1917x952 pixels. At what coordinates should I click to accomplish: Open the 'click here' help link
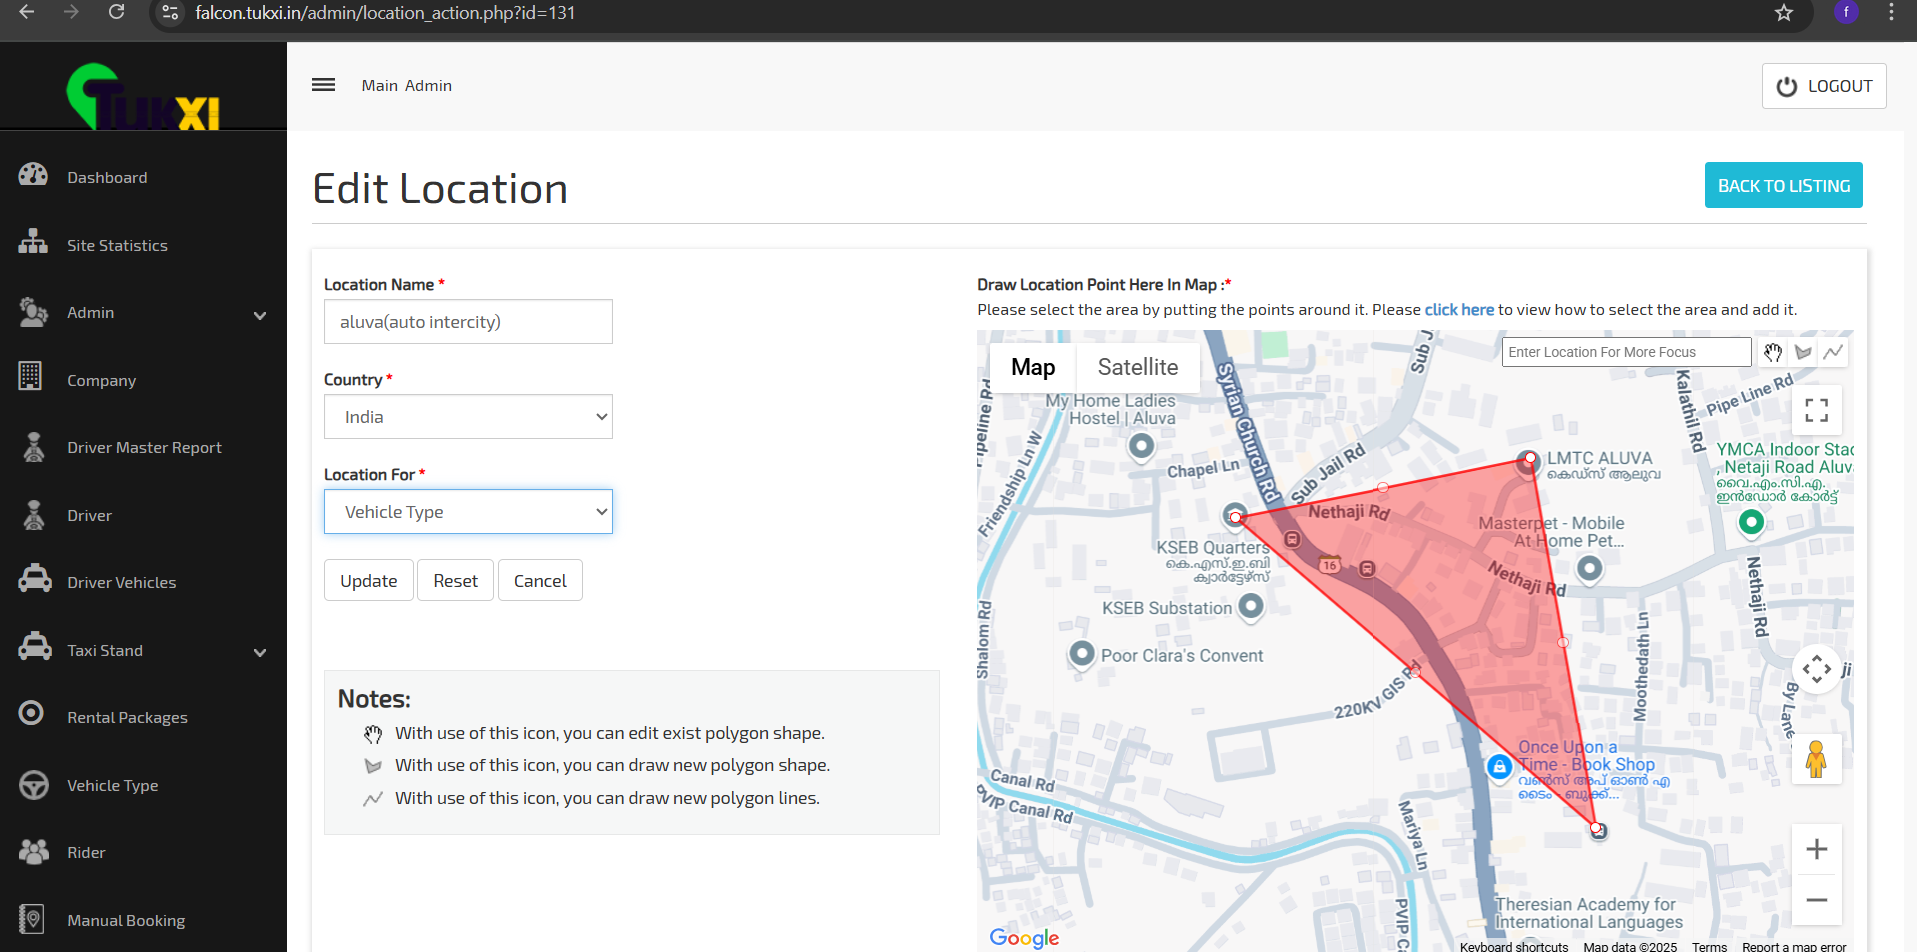click(x=1458, y=310)
